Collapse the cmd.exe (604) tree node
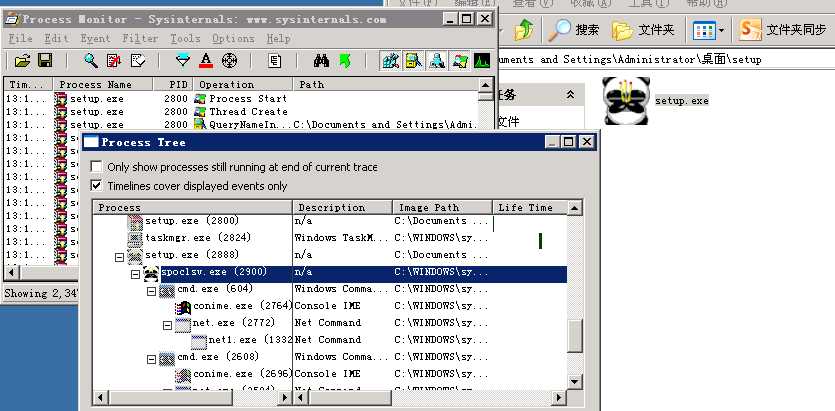This screenshot has height=411, width=835. click(152, 291)
